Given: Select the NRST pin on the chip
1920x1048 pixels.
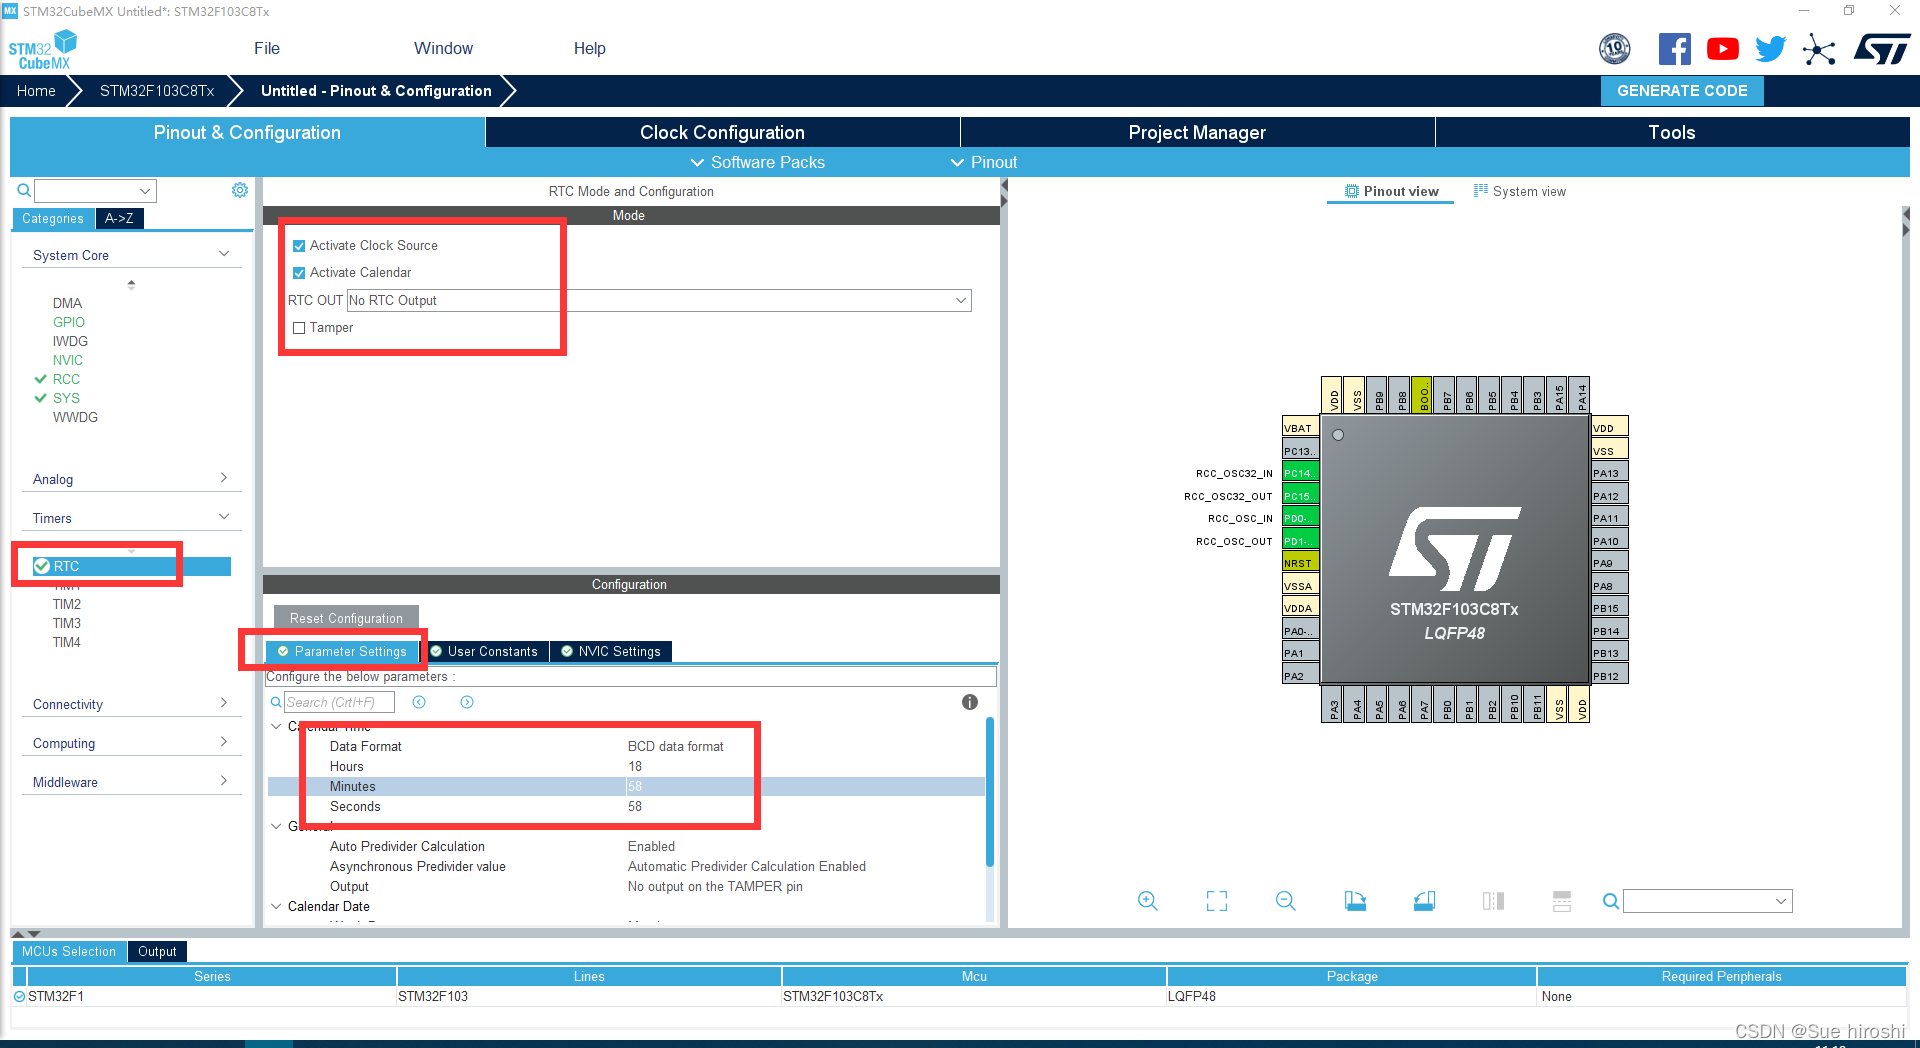Looking at the screenshot, I should 1301,563.
